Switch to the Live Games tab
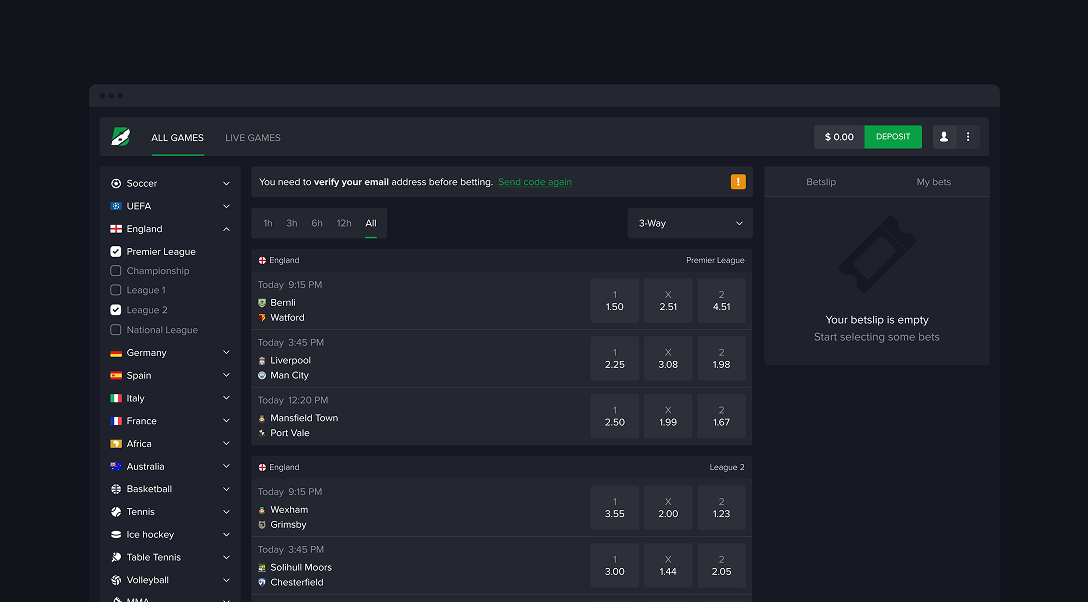 click(x=253, y=138)
